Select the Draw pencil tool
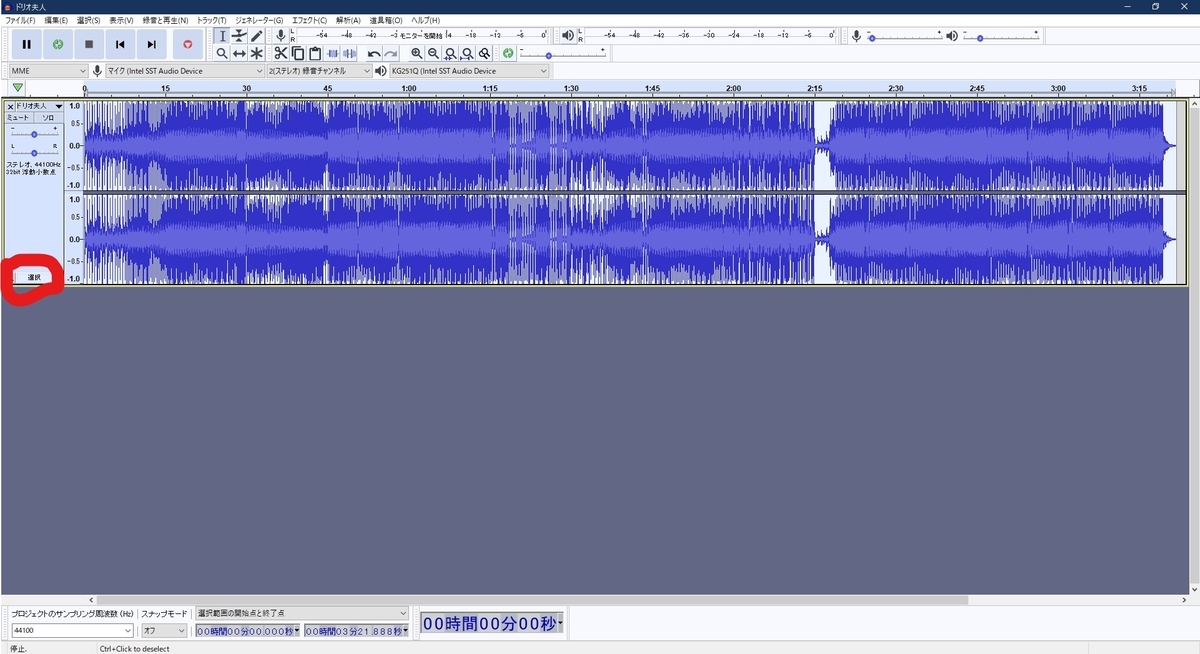The height and width of the screenshot is (654, 1200). (257, 36)
